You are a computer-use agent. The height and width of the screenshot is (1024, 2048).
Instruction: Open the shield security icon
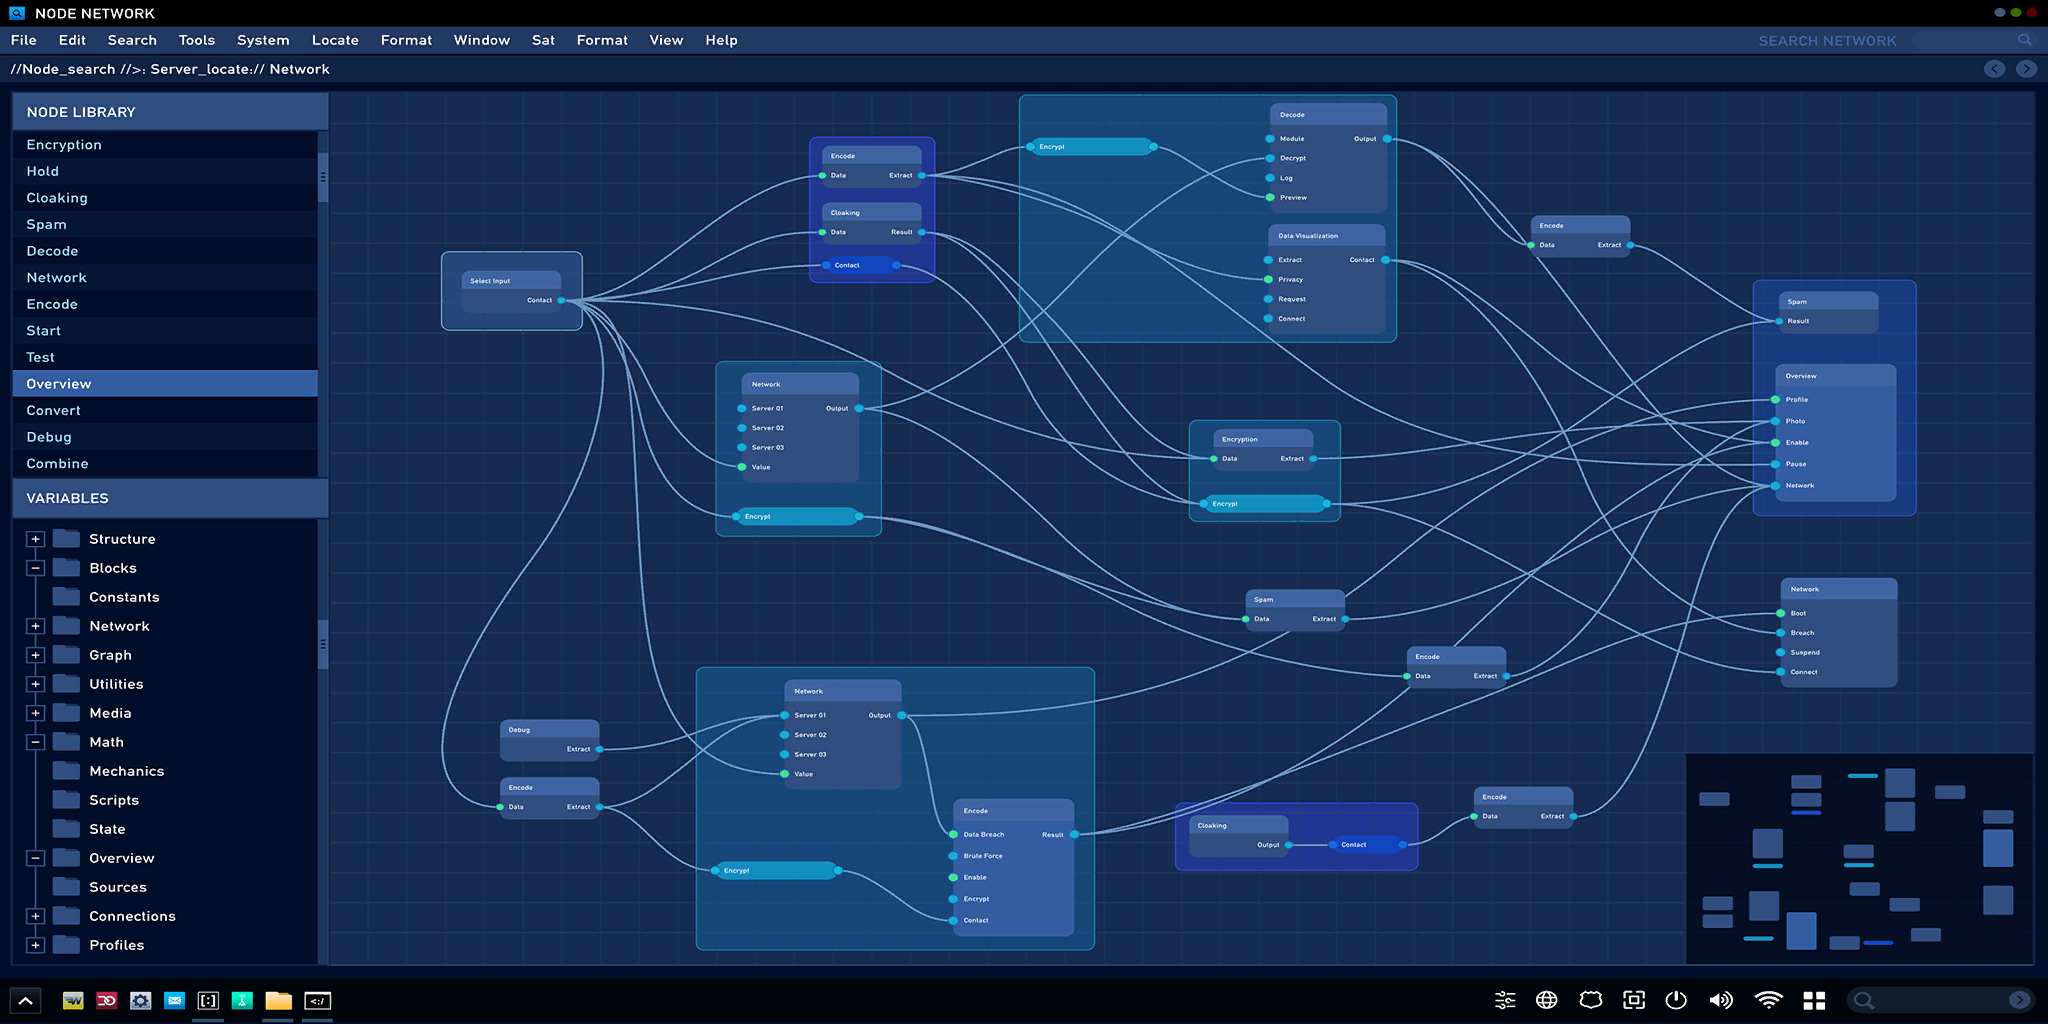coord(1591,1000)
